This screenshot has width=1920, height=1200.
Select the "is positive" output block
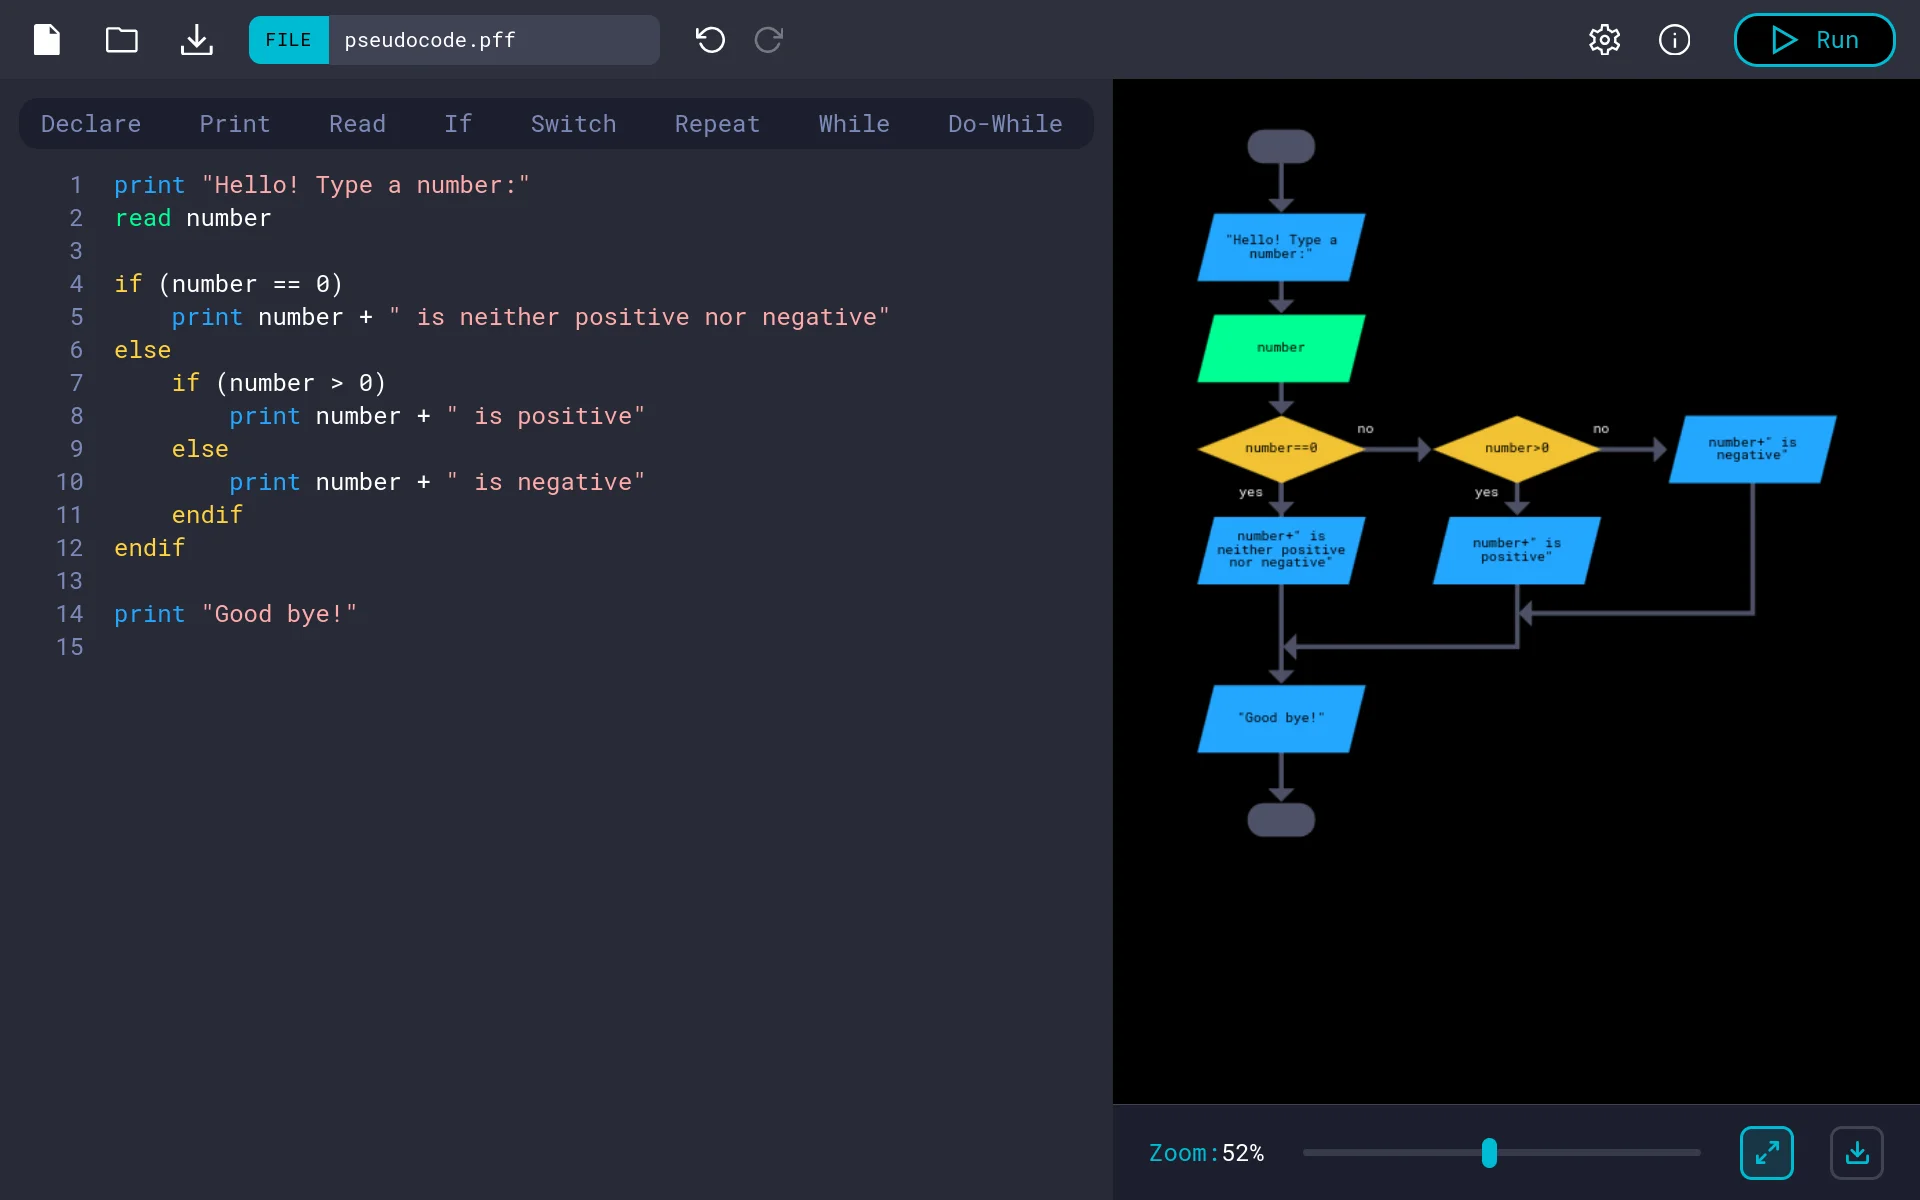(1517, 550)
